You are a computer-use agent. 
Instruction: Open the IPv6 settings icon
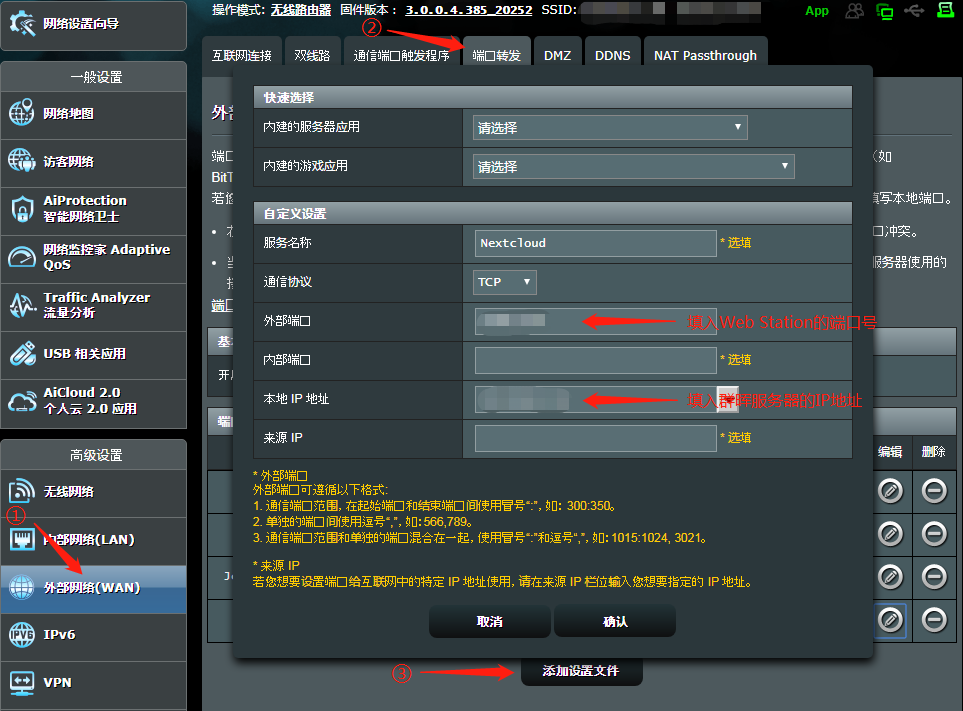(21, 634)
